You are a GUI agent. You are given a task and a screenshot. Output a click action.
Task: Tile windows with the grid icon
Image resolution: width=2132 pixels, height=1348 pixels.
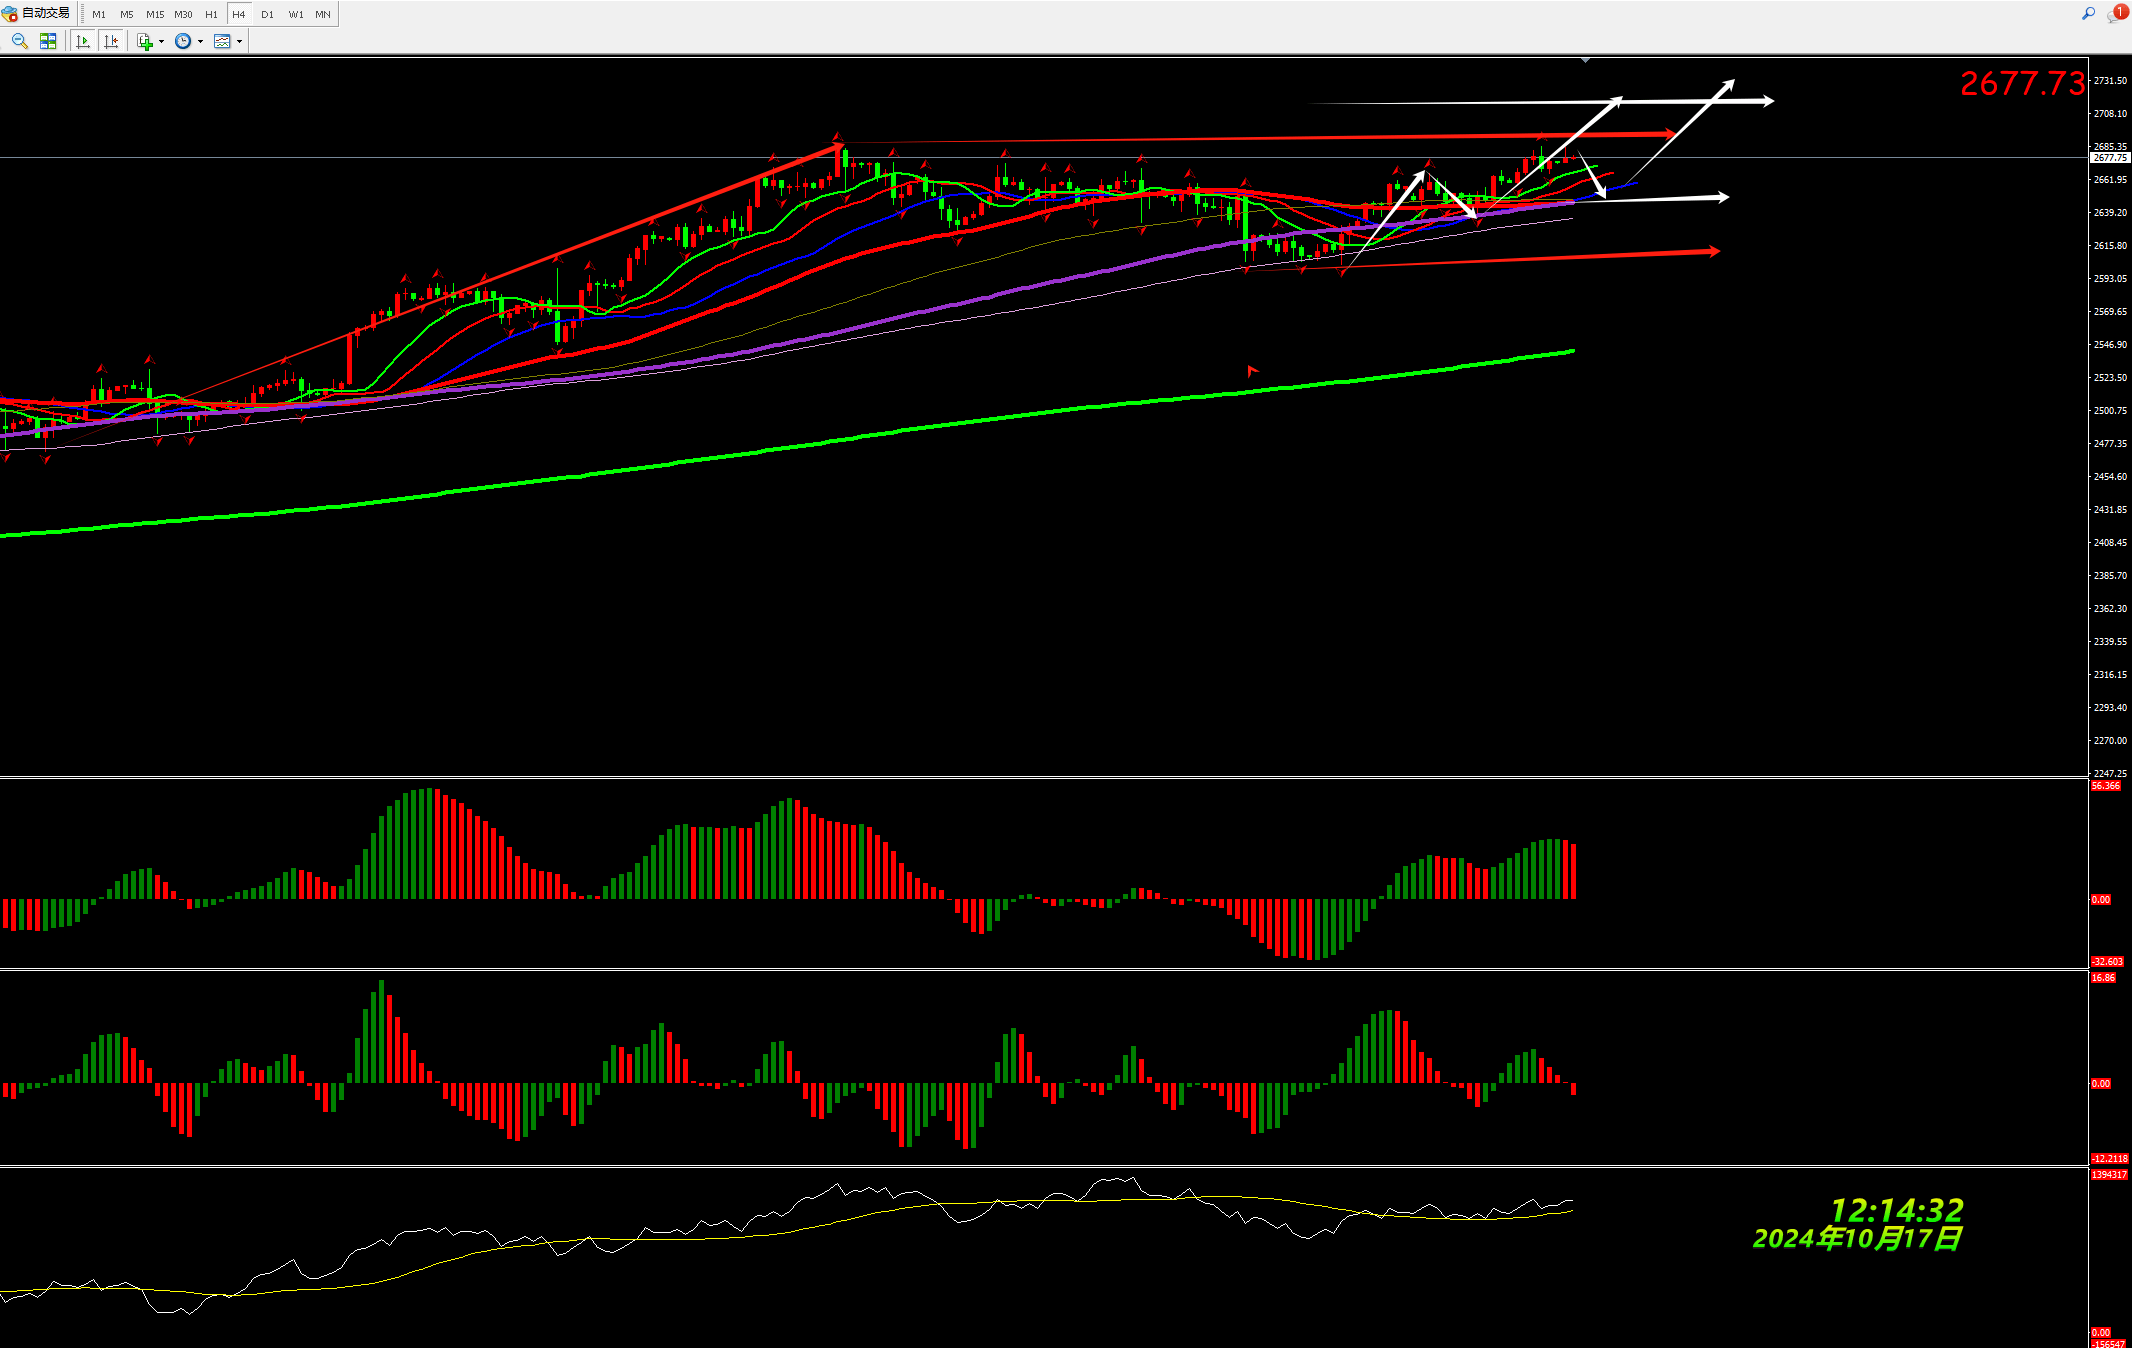pyautogui.click(x=48, y=41)
